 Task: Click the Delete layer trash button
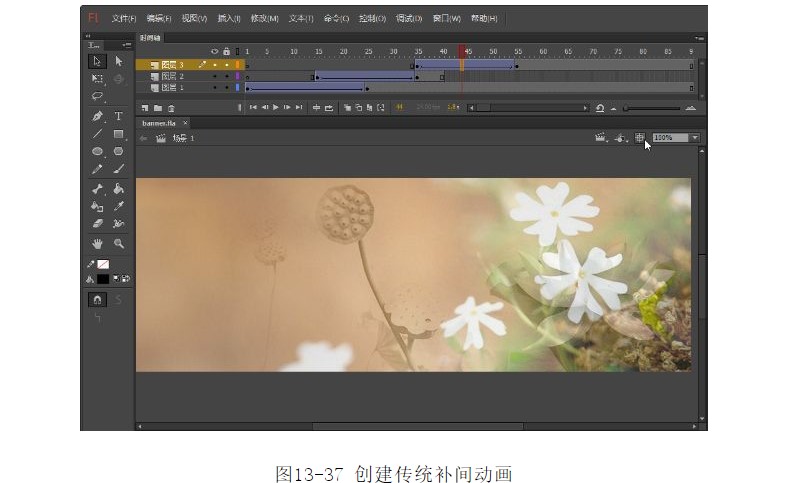(x=171, y=107)
